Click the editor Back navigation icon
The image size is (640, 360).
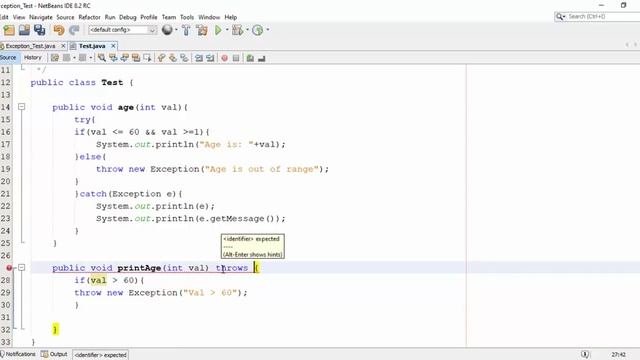(x=67, y=58)
